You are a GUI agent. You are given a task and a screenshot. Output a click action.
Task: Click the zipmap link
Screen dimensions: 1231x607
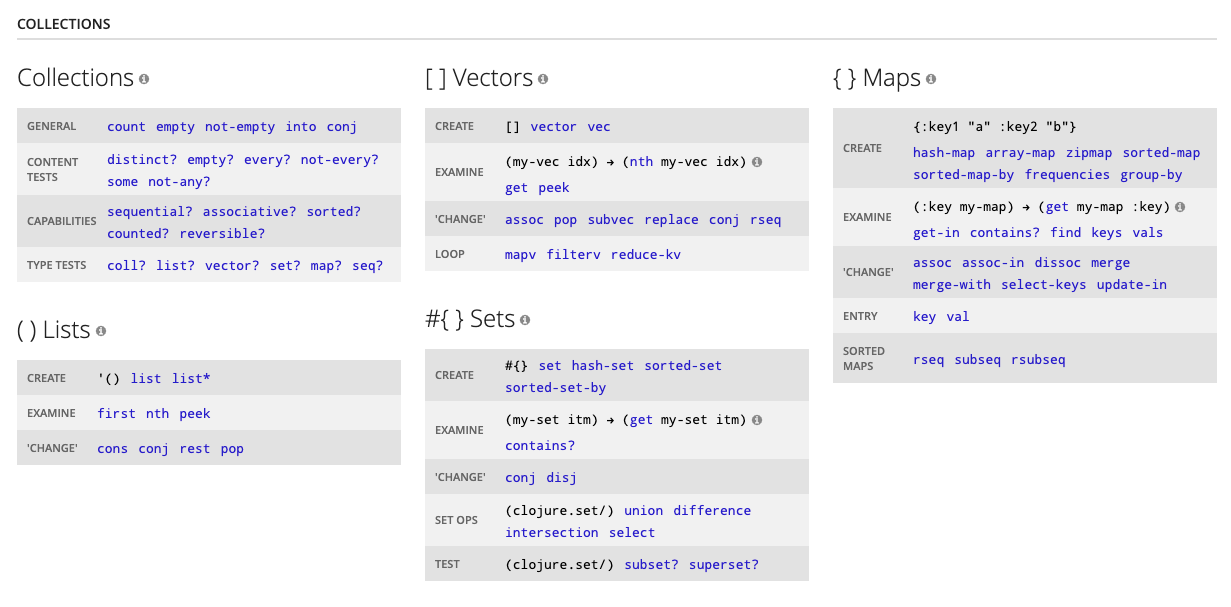[1089, 153]
